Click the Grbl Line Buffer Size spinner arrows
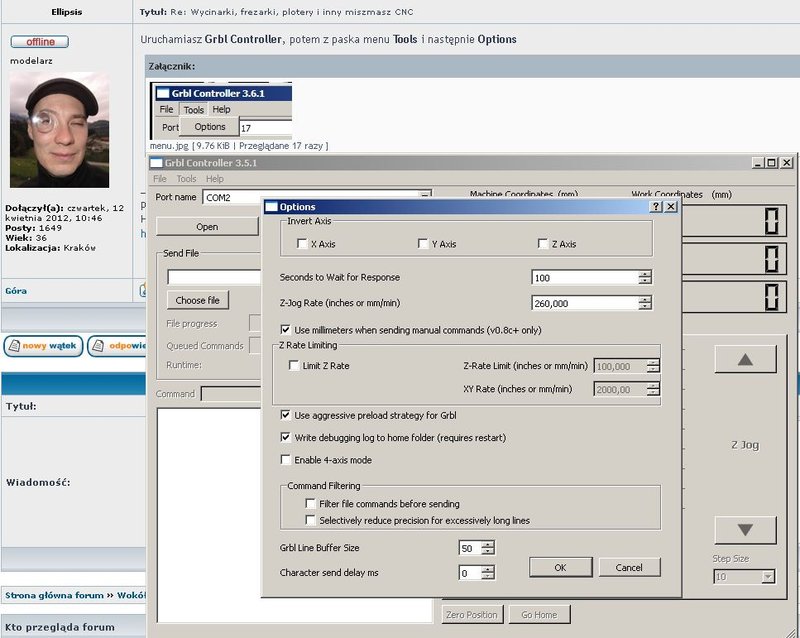The height and width of the screenshot is (638, 800). [x=488, y=548]
